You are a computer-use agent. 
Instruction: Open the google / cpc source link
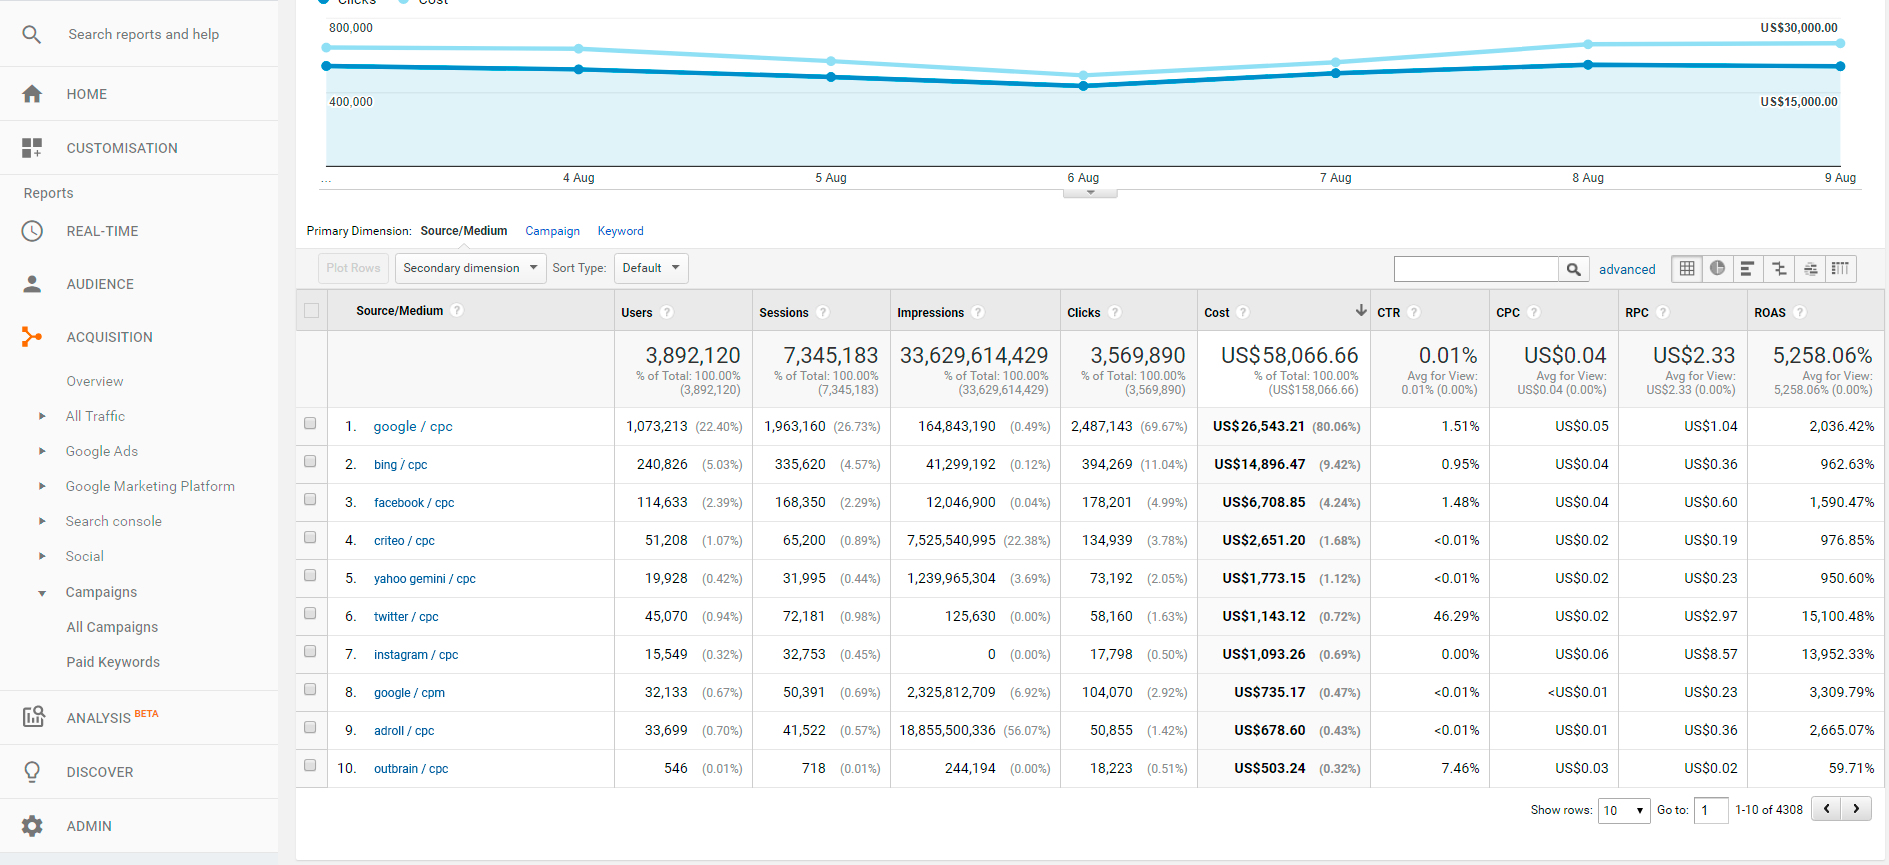[413, 426]
